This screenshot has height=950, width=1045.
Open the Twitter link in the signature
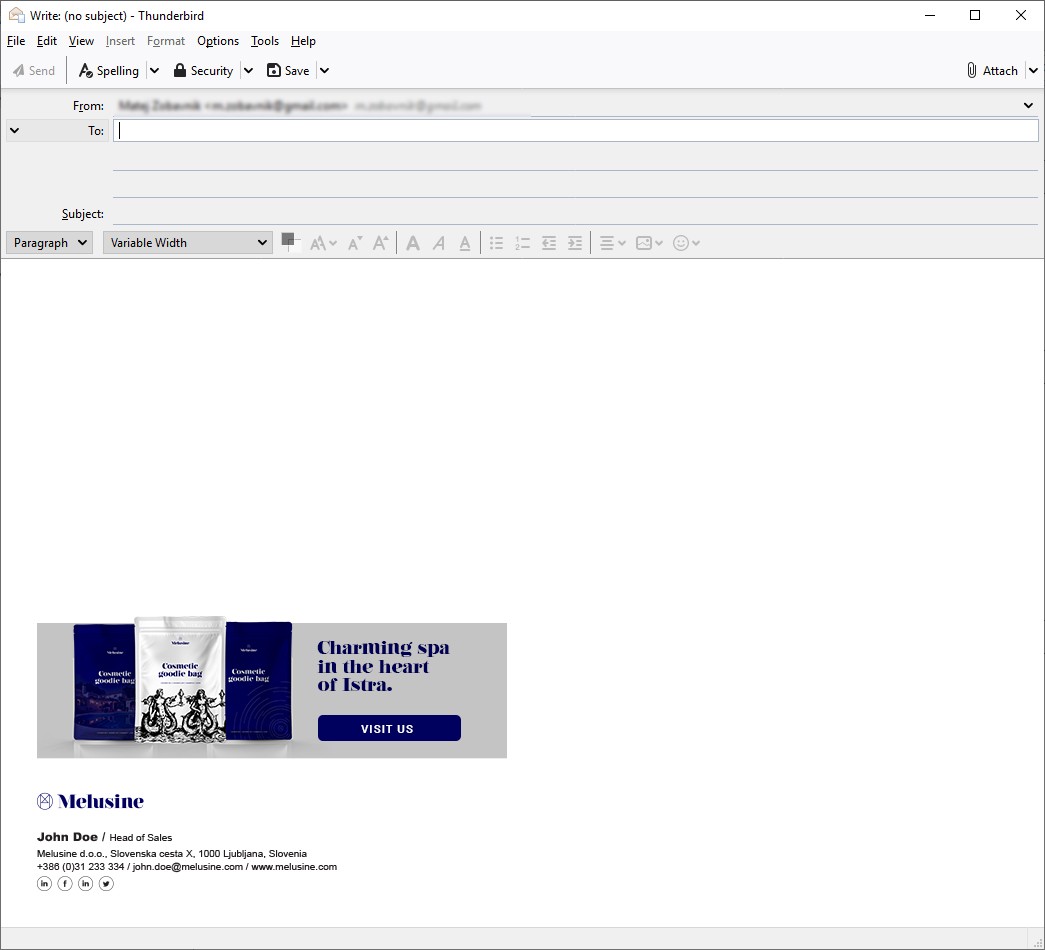tap(106, 883)
